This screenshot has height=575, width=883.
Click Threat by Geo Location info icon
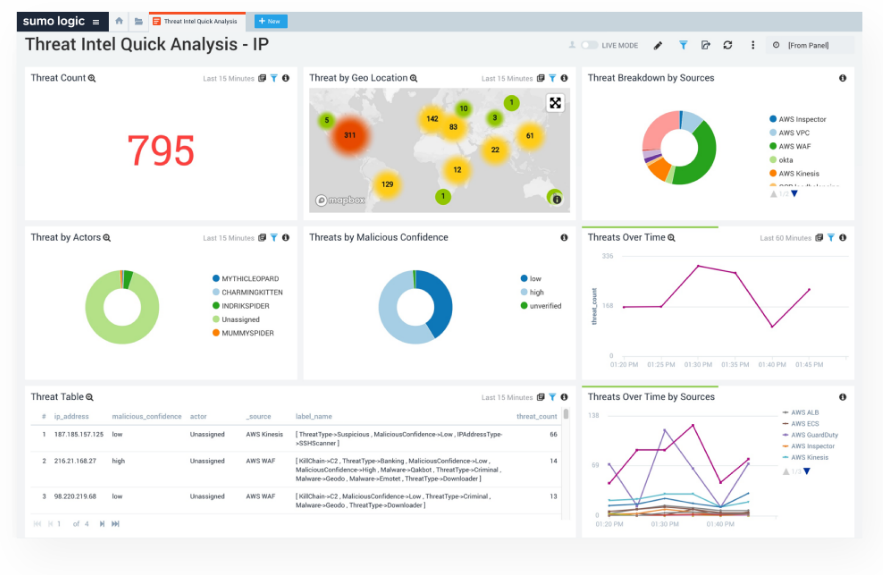point(564,78)
